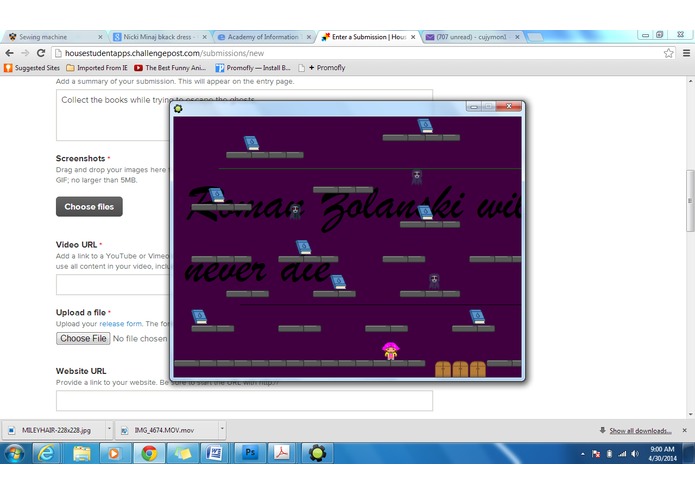Open Sticky Notes from the taskbar
This screenshot has width=695, height=494.
click(183, 453)
